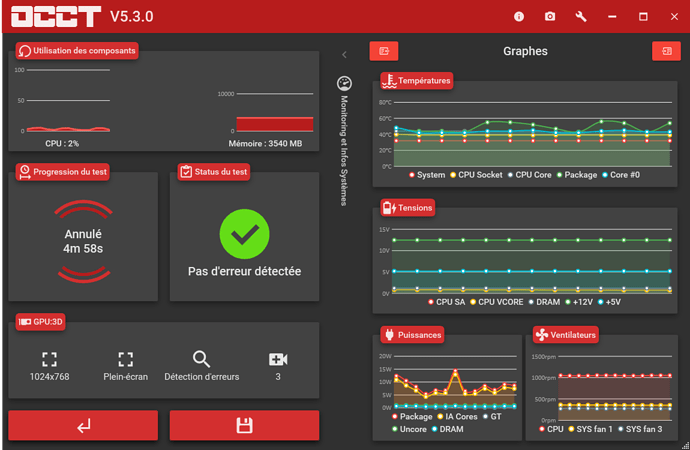Toggle the CPU VCORE legend entry

pos(496,302)
